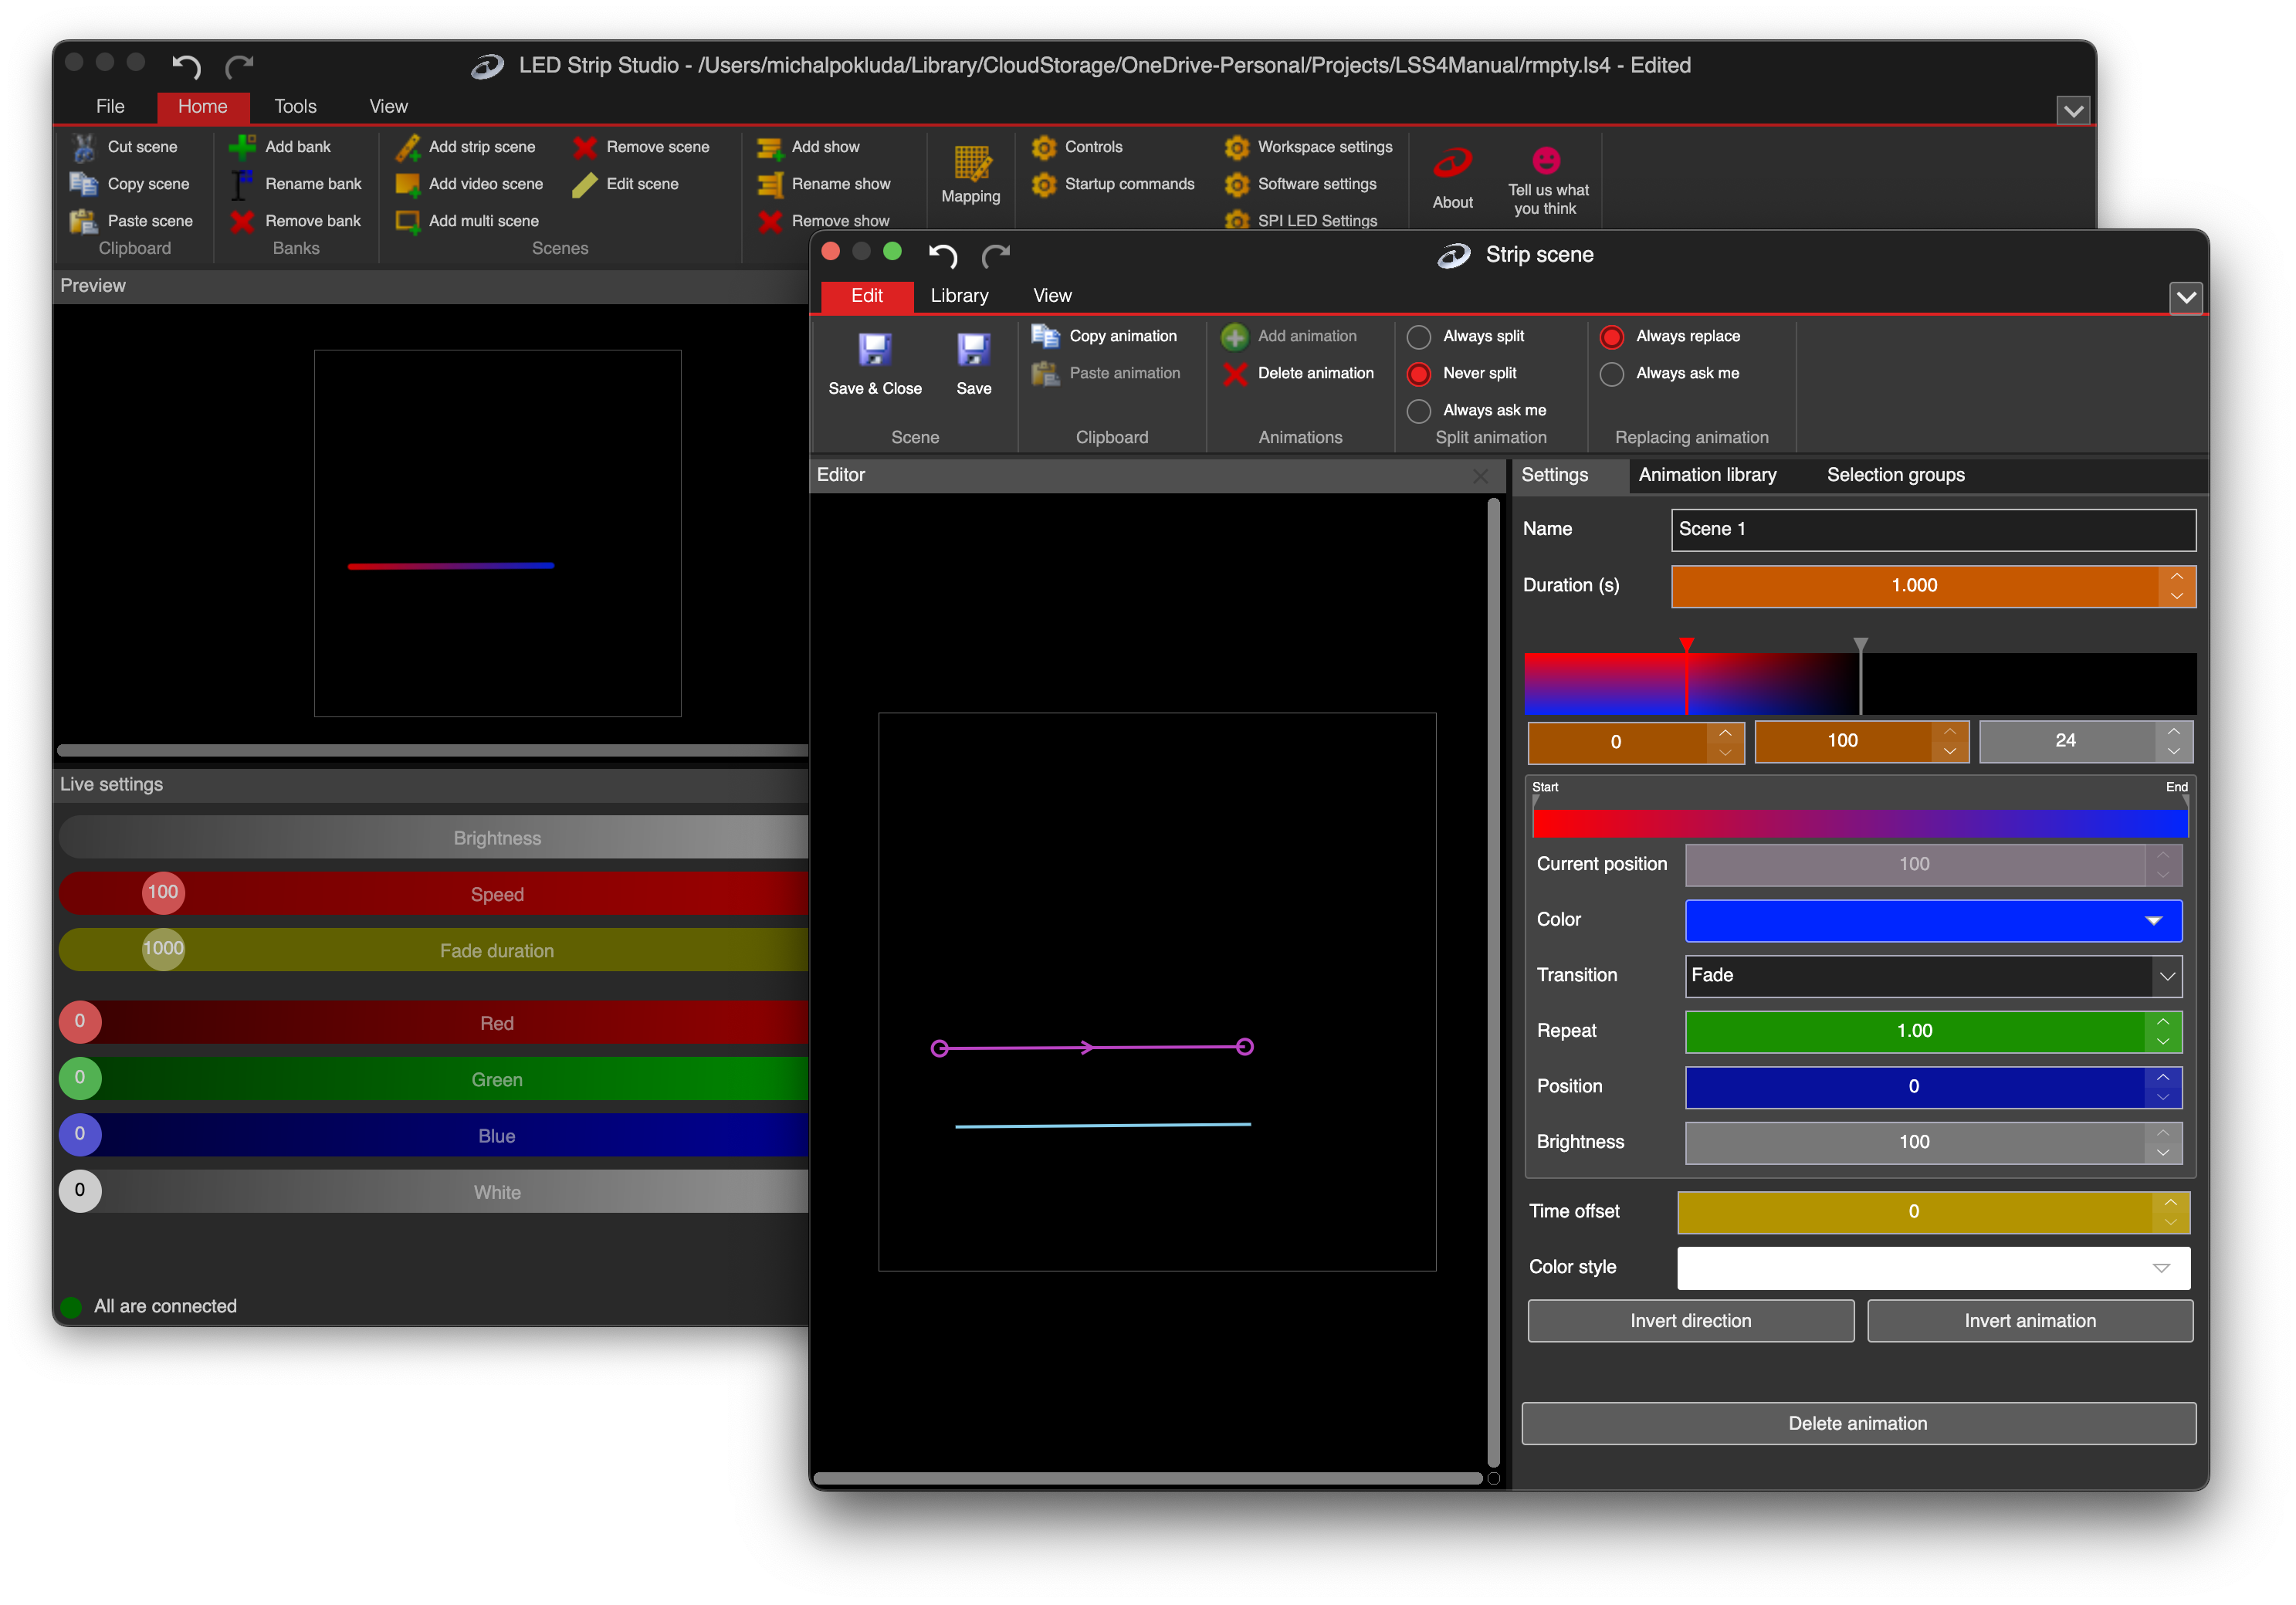Increase Repeat value with up arrow

click(2162, 1022)
